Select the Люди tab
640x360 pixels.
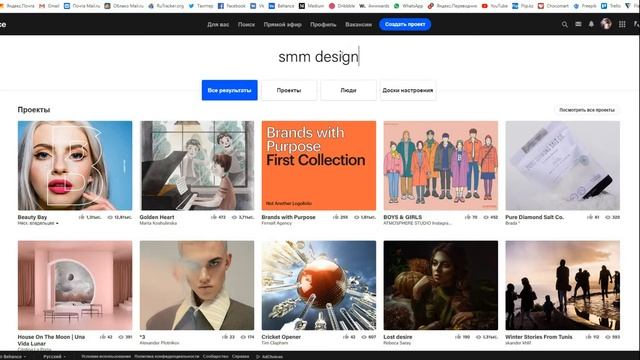coord(348,90)
